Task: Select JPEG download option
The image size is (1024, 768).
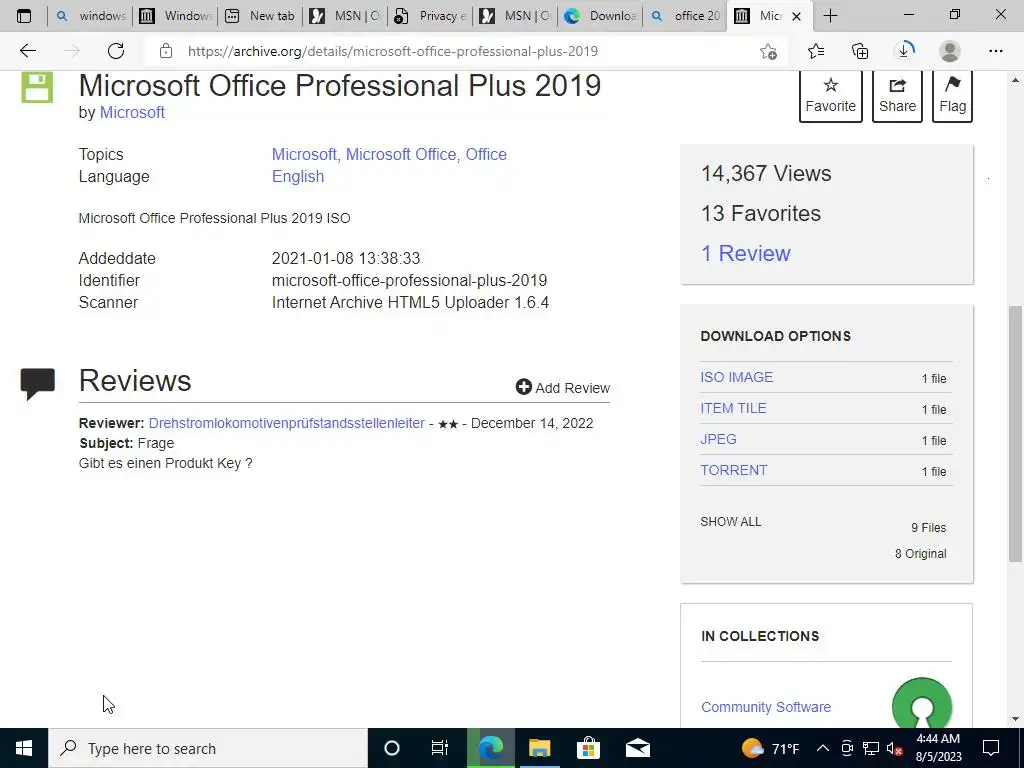Action: pyautogui.click(x=718, y=439)
